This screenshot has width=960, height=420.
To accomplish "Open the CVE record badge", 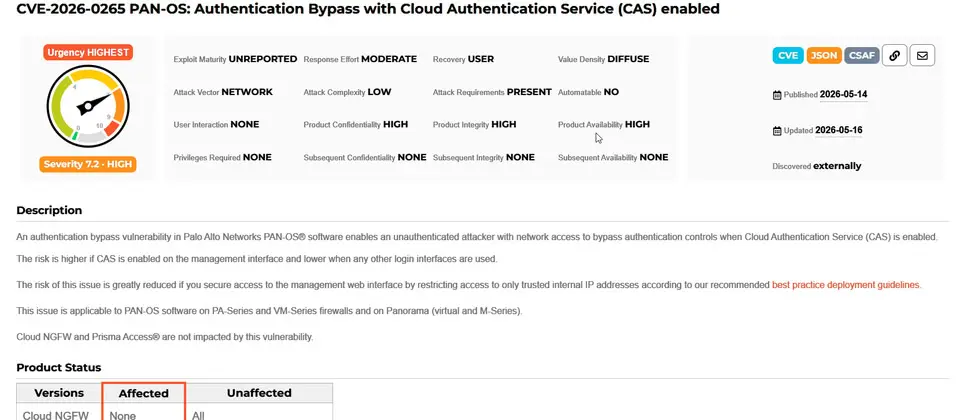I will [x=788, y=55].
